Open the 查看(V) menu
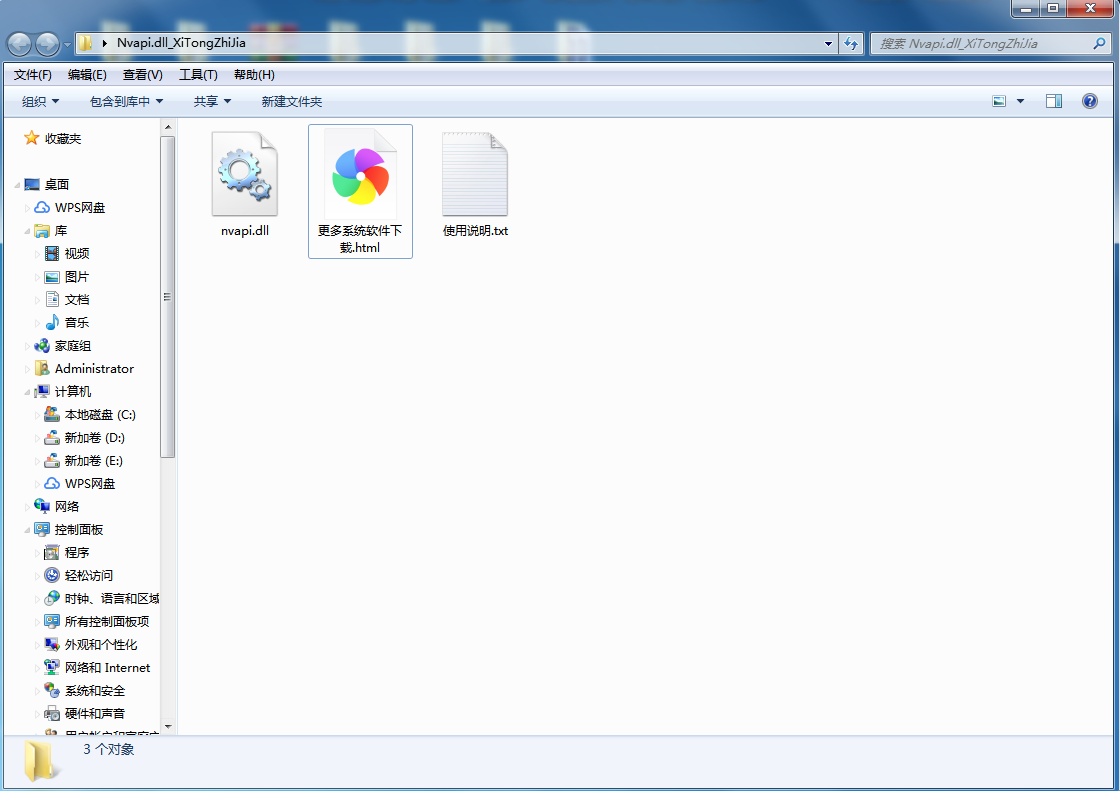1120x791 pixels. (143, 74)
